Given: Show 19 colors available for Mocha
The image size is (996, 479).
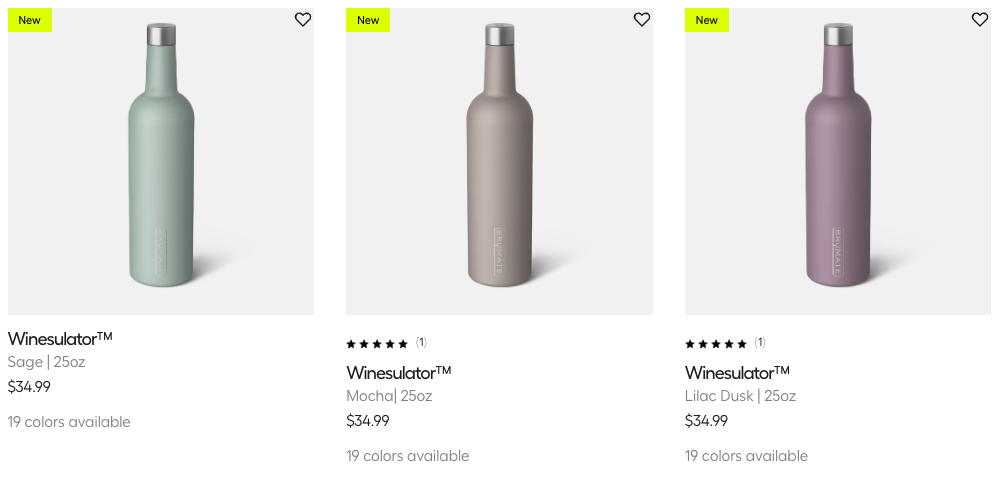Looking at the screenshot, I should tap(407, 456).
